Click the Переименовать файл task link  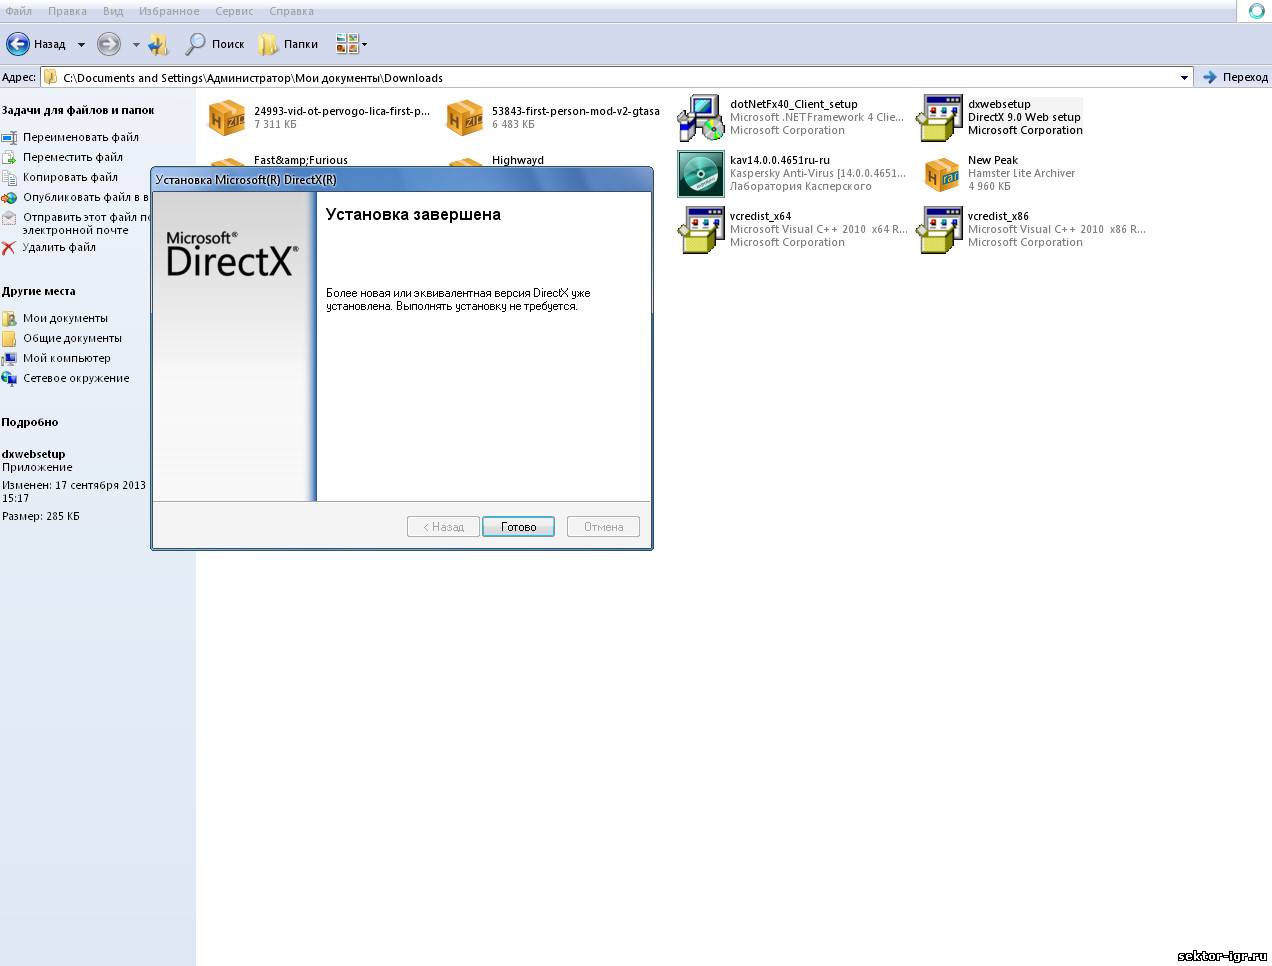tap(81, 137)
